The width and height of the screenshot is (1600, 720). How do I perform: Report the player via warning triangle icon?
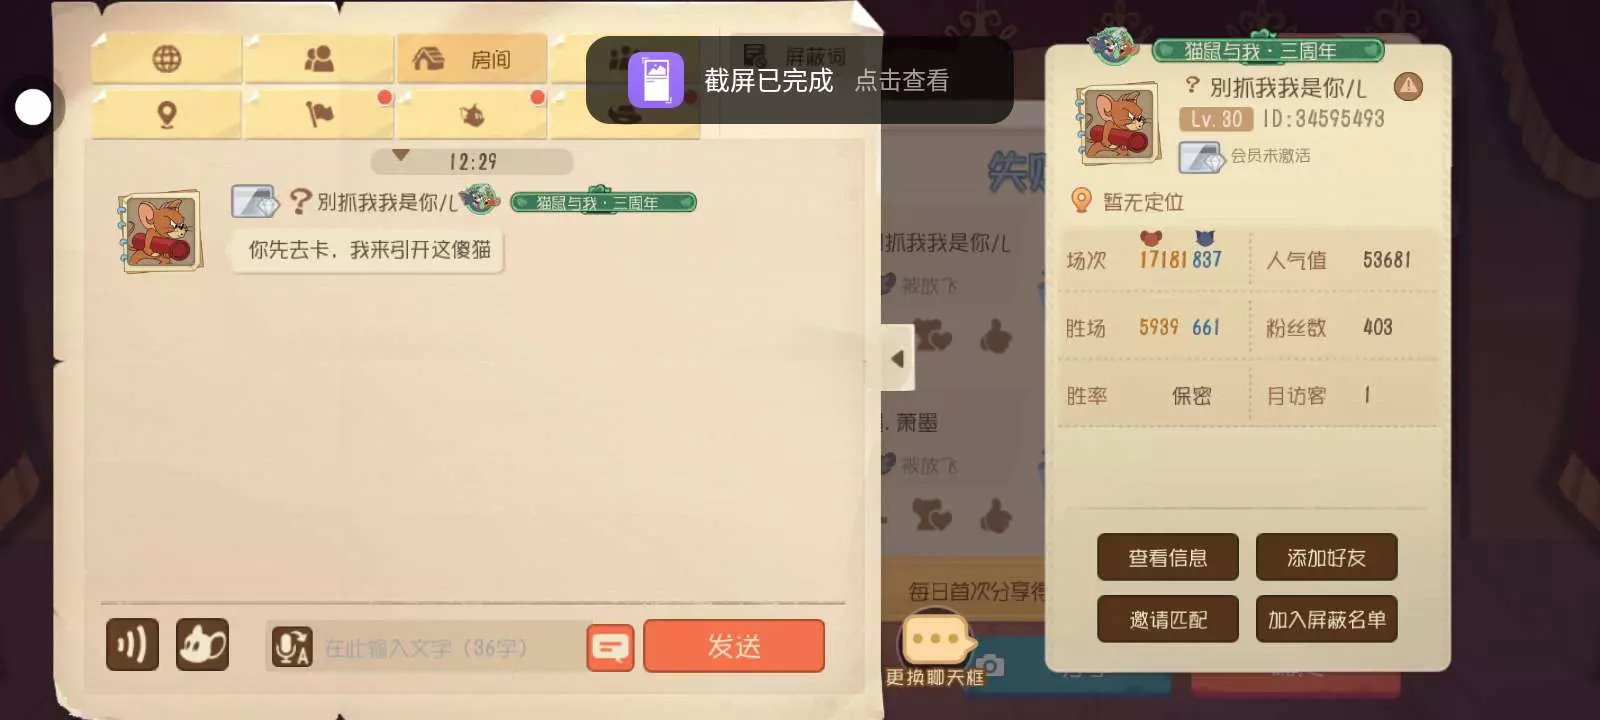[x=1408, y=86]
